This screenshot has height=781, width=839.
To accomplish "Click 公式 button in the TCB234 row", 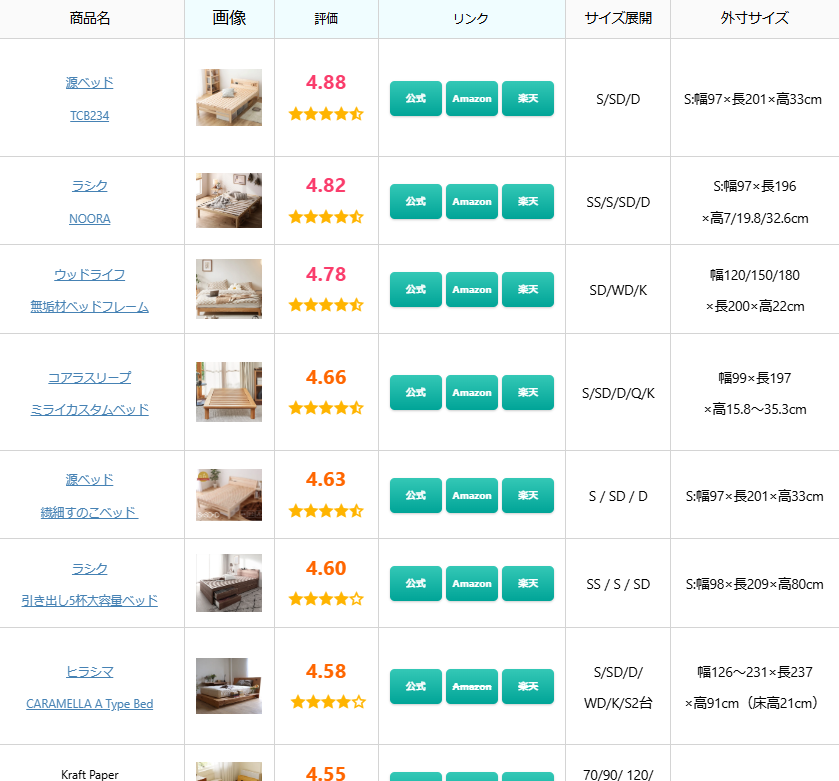I will click(416, 98).
